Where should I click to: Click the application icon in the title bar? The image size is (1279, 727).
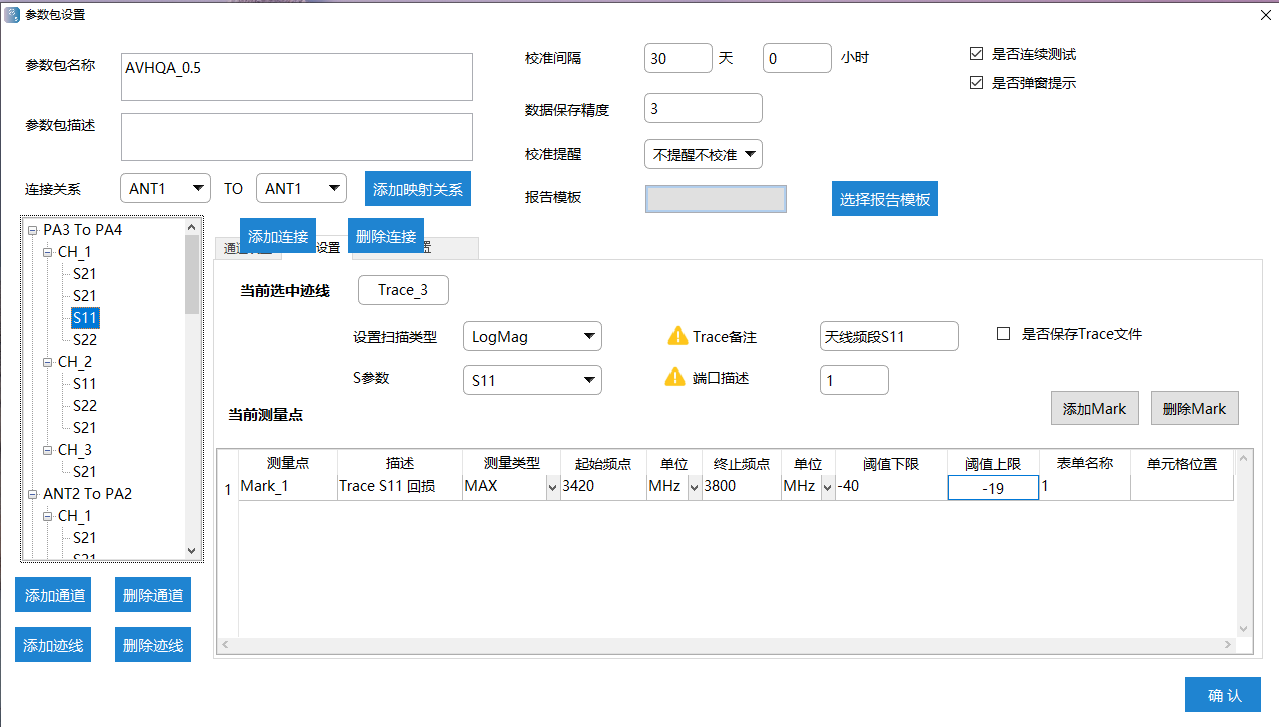13,15
